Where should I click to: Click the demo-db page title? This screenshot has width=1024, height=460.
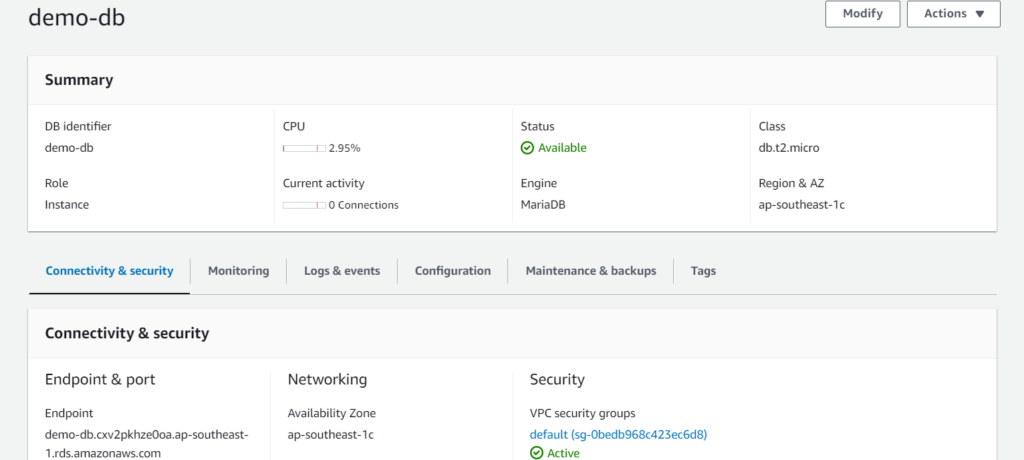coord(76,18)
